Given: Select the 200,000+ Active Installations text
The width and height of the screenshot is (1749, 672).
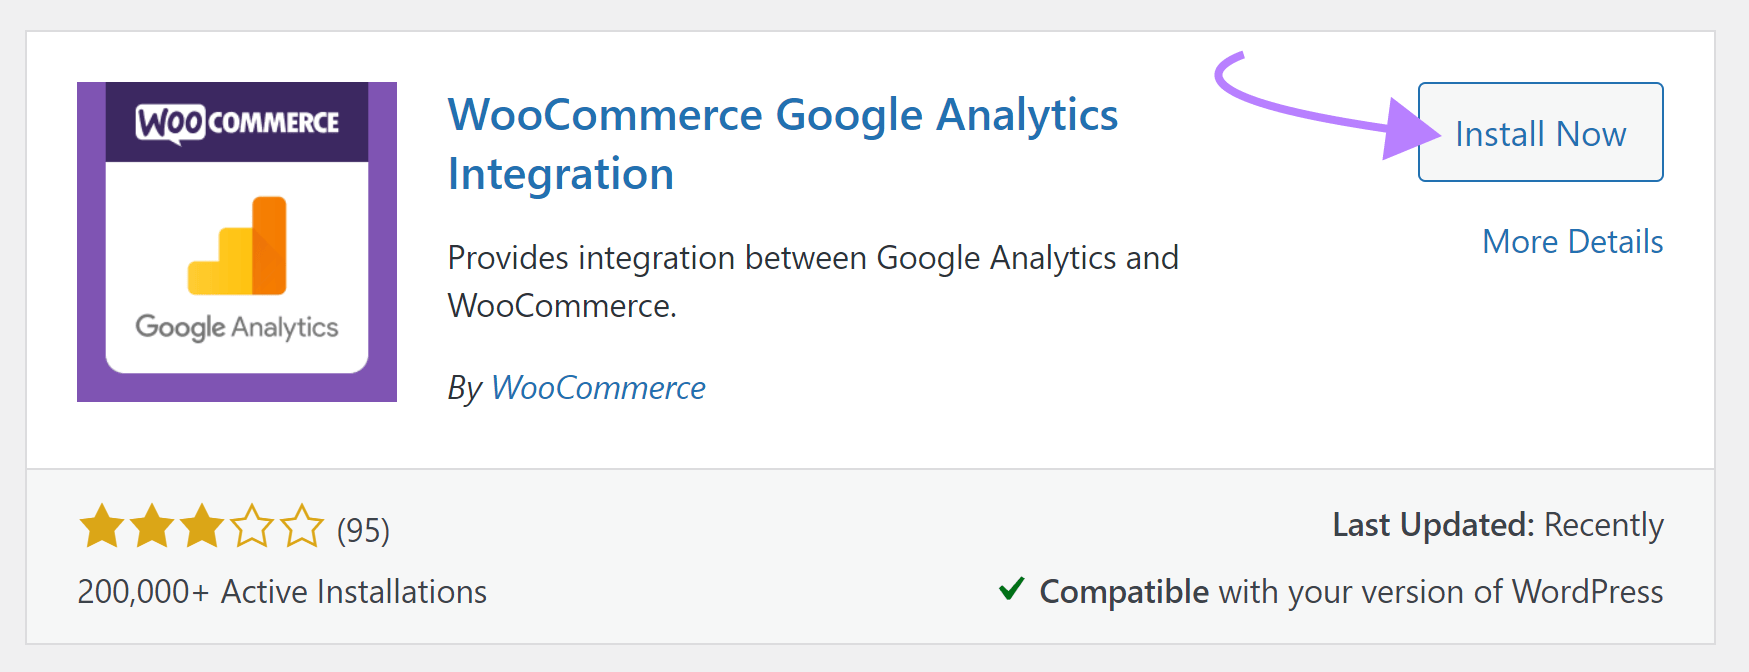Looking at the screenshot, I should pyautogui.click(x=282, y=591).
